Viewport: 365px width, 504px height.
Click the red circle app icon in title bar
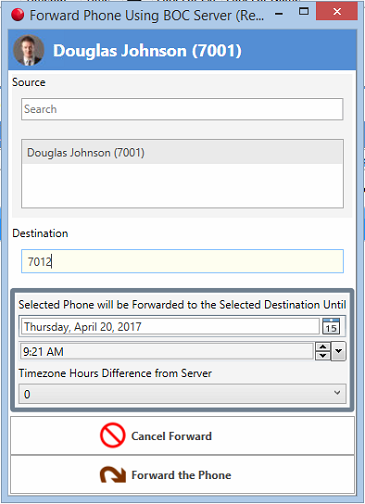click(x=18, y=15)
